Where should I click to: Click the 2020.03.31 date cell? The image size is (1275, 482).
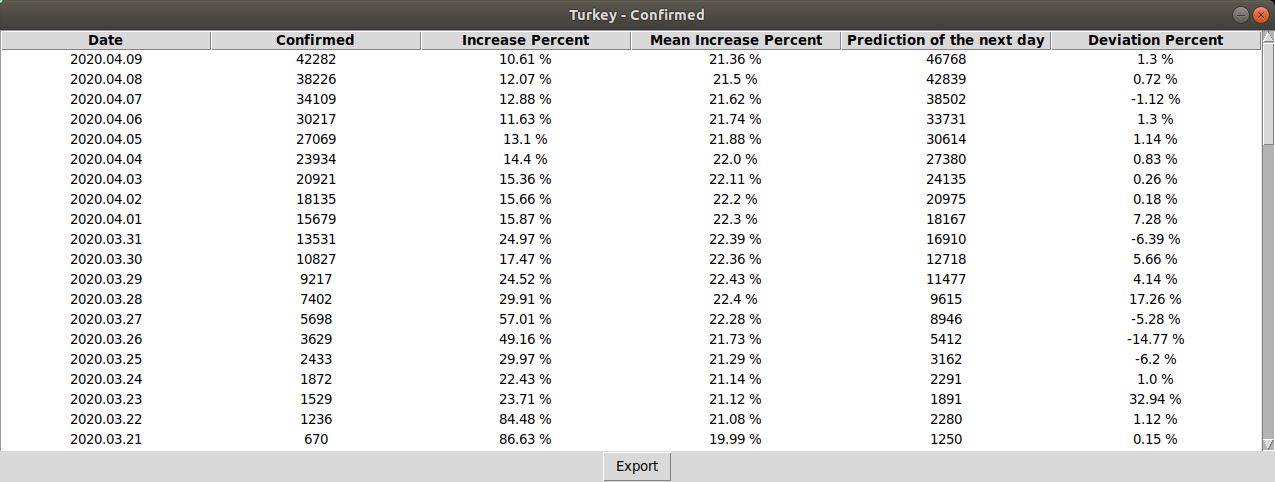(x=106, y=239)
